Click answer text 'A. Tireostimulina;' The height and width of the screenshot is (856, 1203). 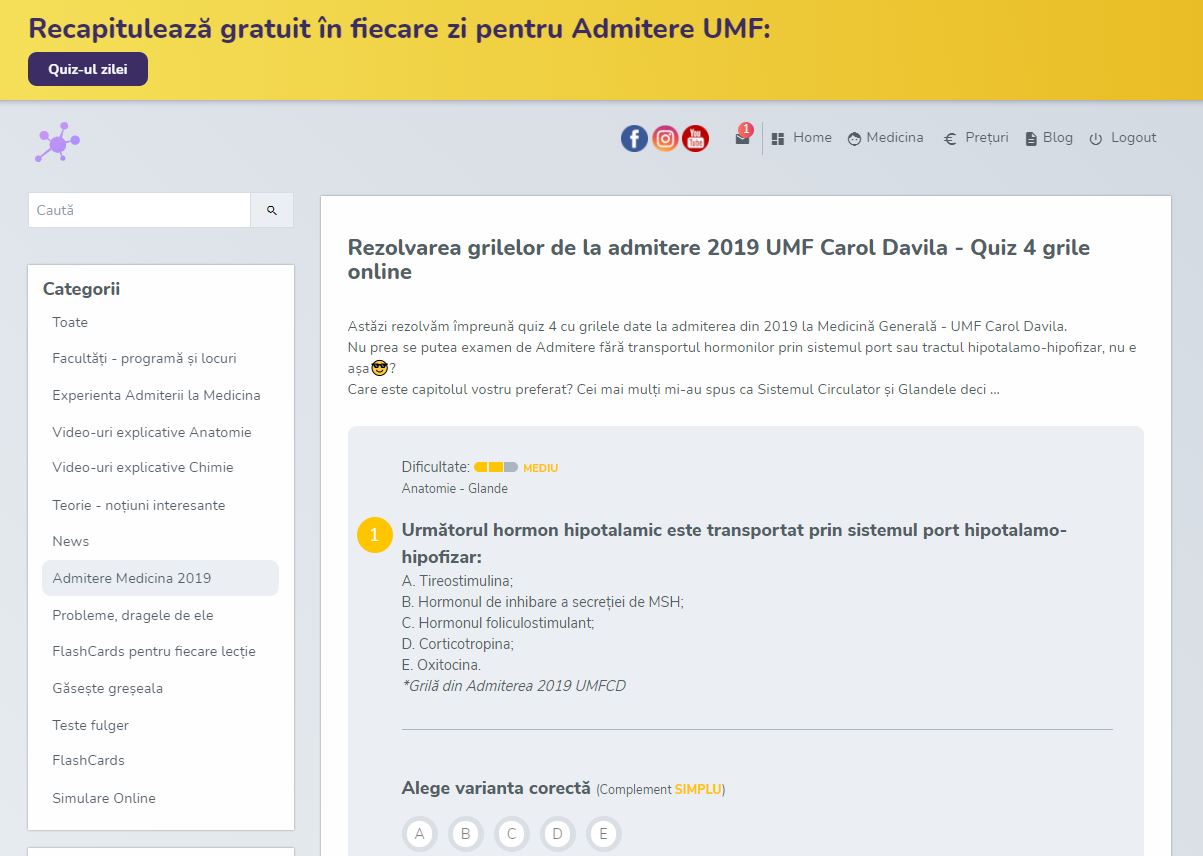click(457, 581)
